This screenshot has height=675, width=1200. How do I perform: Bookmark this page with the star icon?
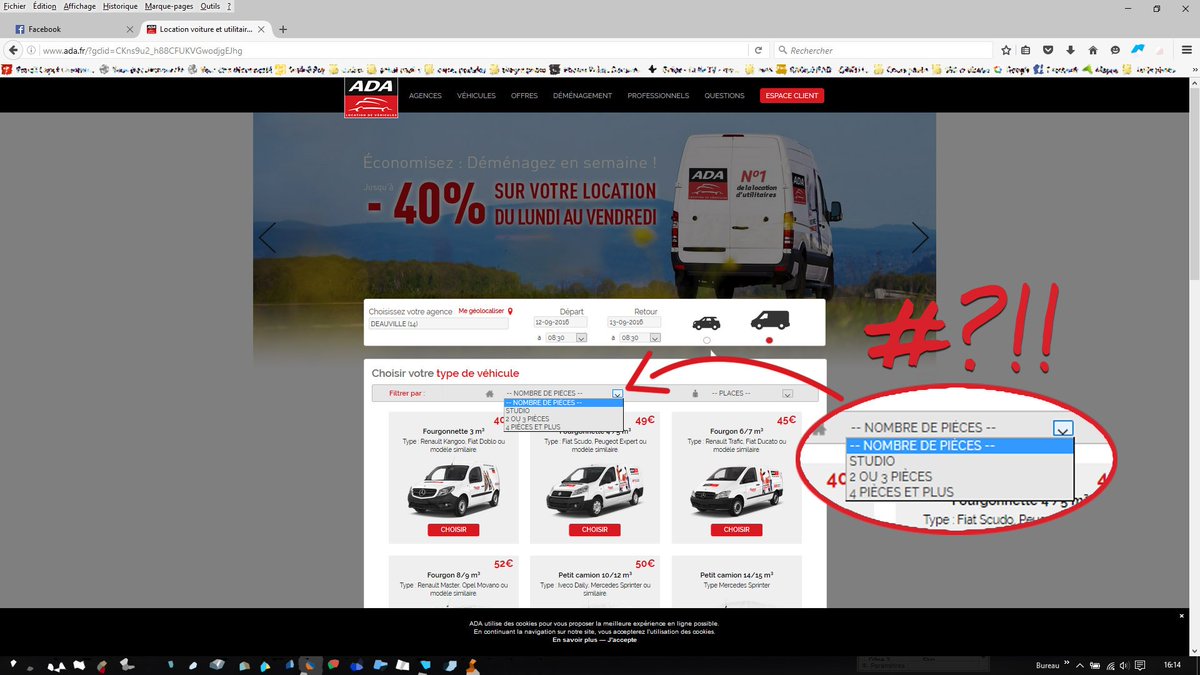1006,50
